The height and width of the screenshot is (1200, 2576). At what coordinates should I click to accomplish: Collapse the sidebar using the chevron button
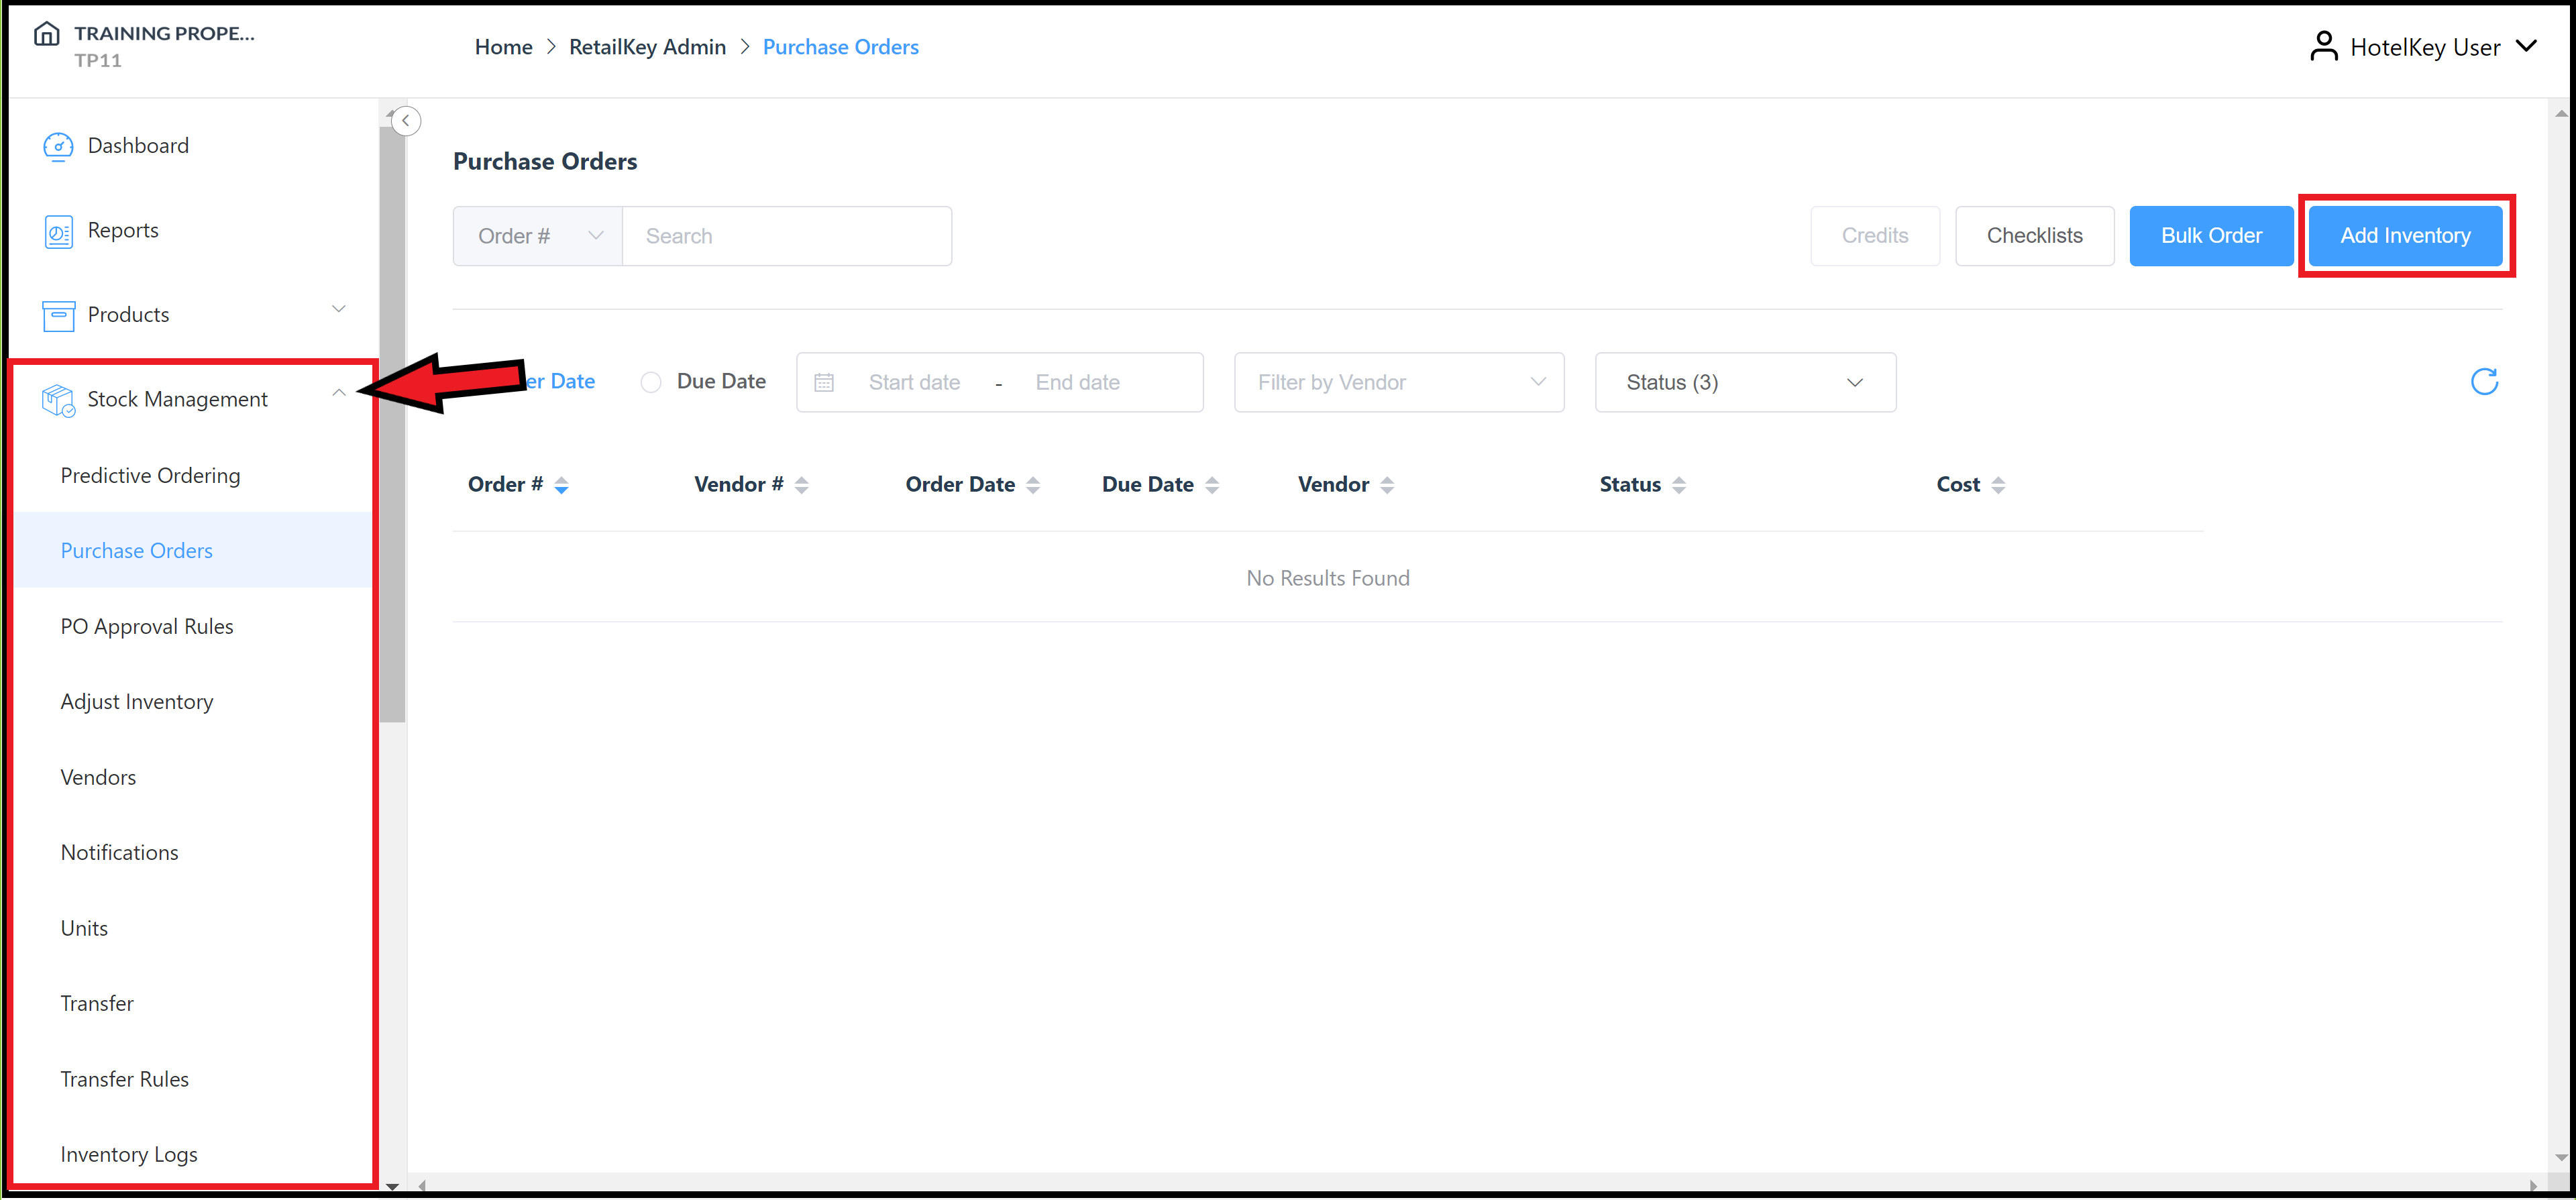[x=406, y=120]
